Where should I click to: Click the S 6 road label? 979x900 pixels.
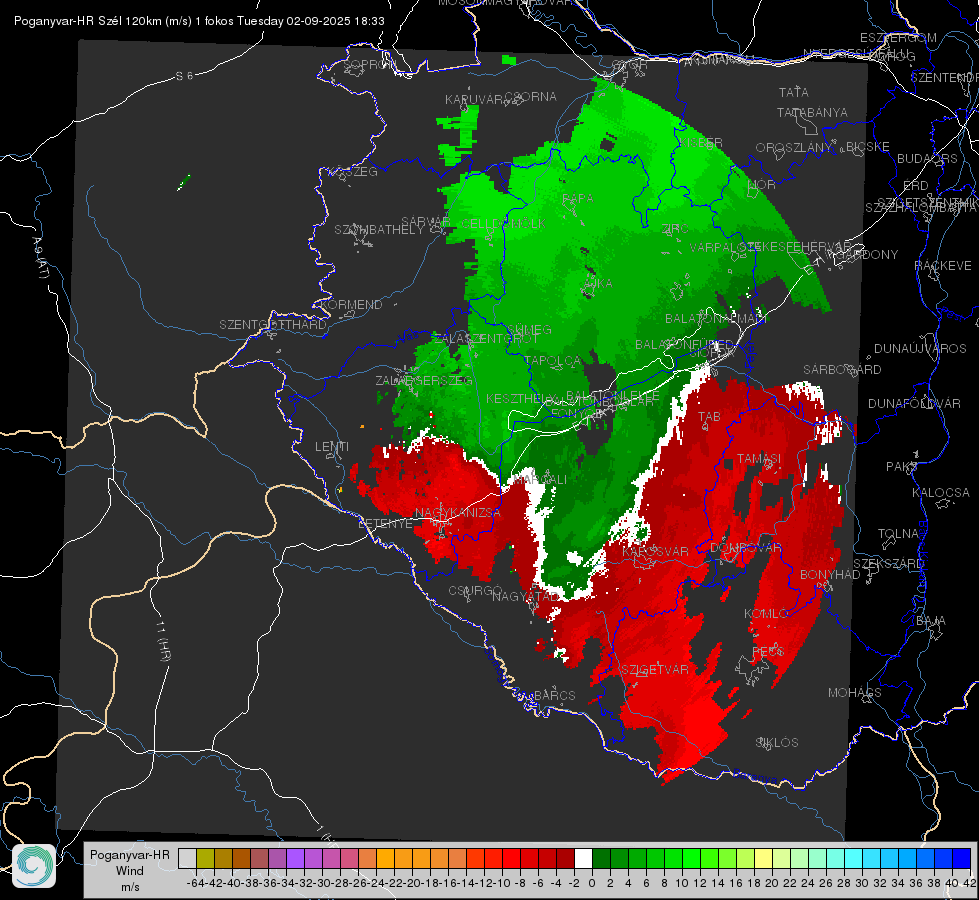coord(184,76)
